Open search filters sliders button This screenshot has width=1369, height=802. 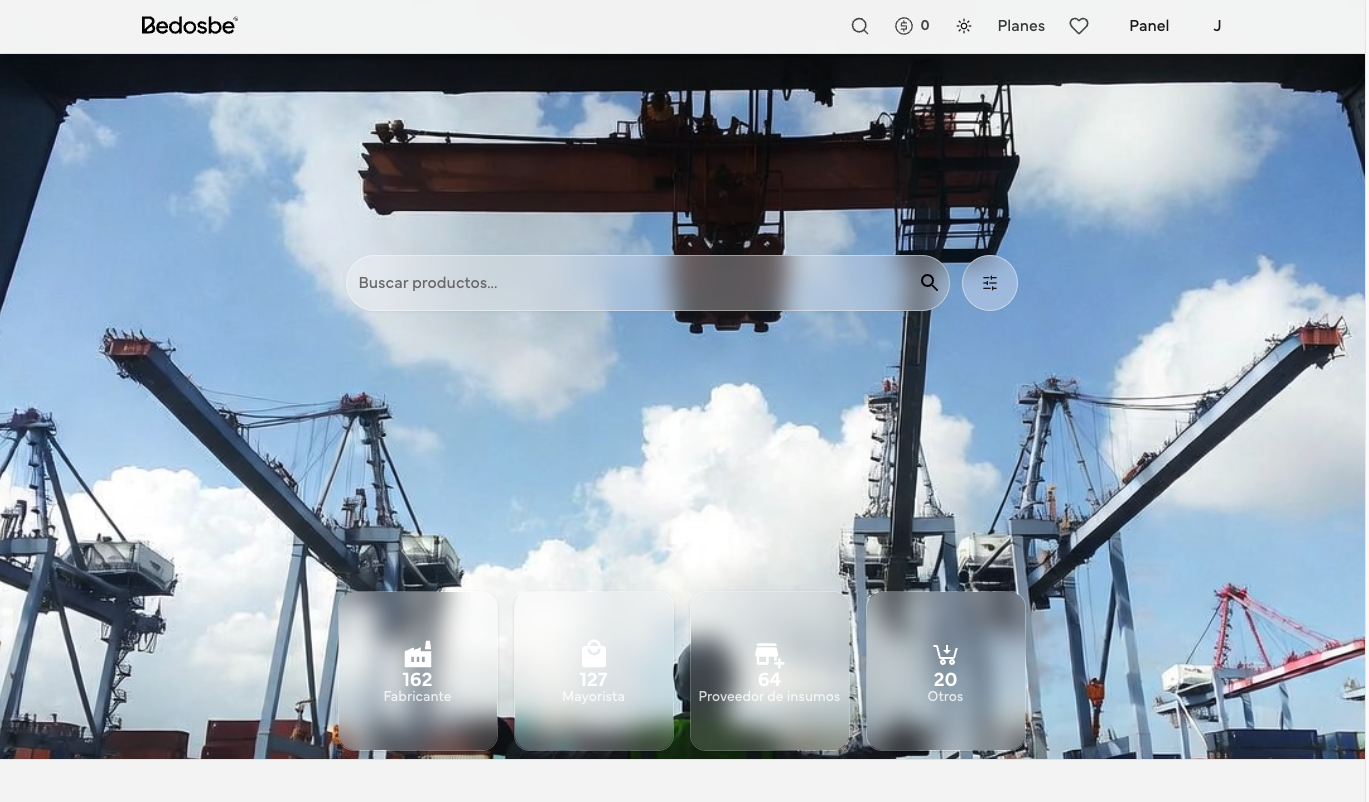[x=989, y=283]
